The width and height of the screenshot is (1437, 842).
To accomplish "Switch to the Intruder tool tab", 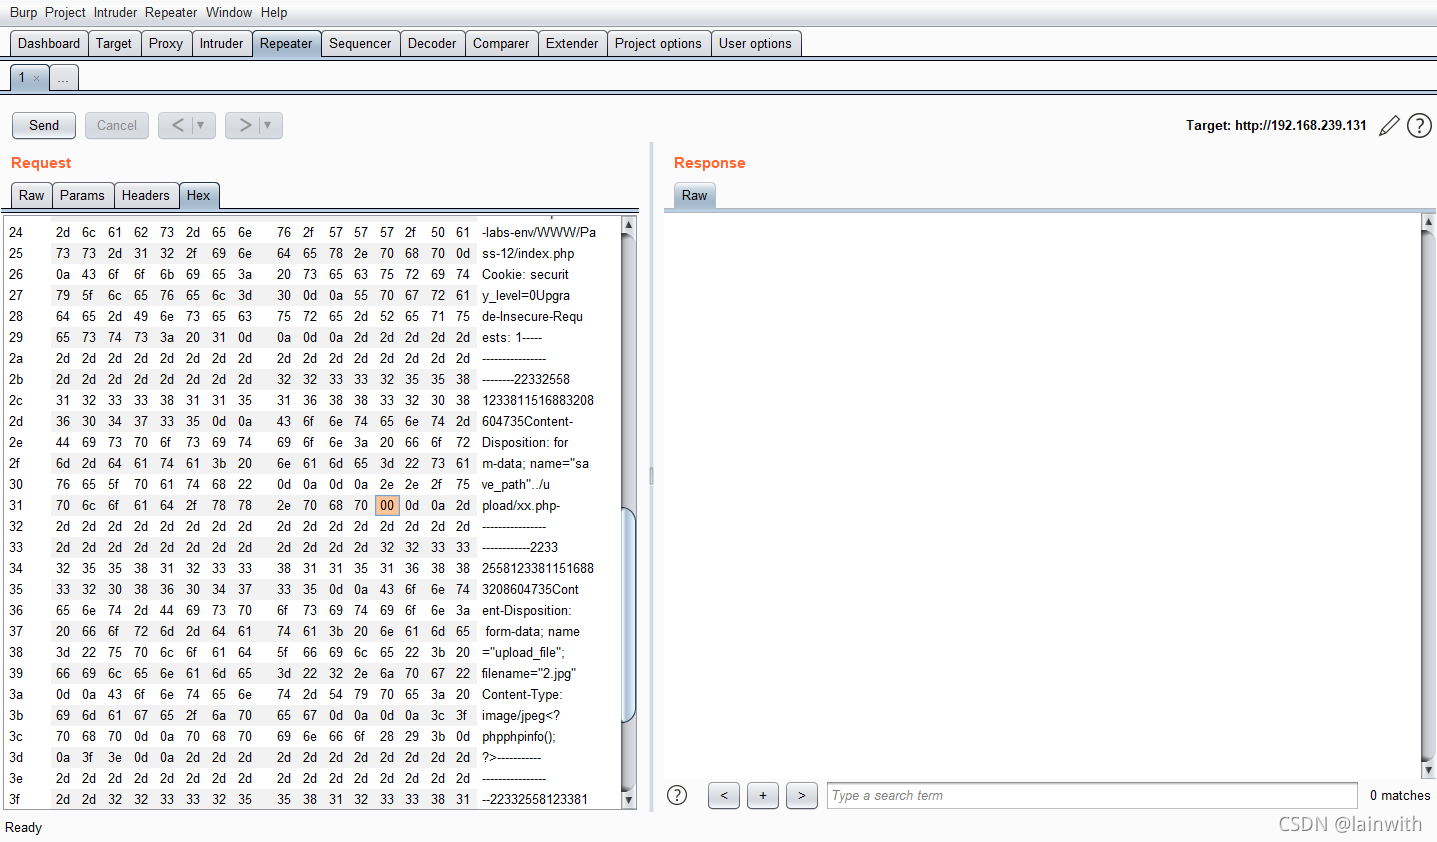I will click(221, 43).
